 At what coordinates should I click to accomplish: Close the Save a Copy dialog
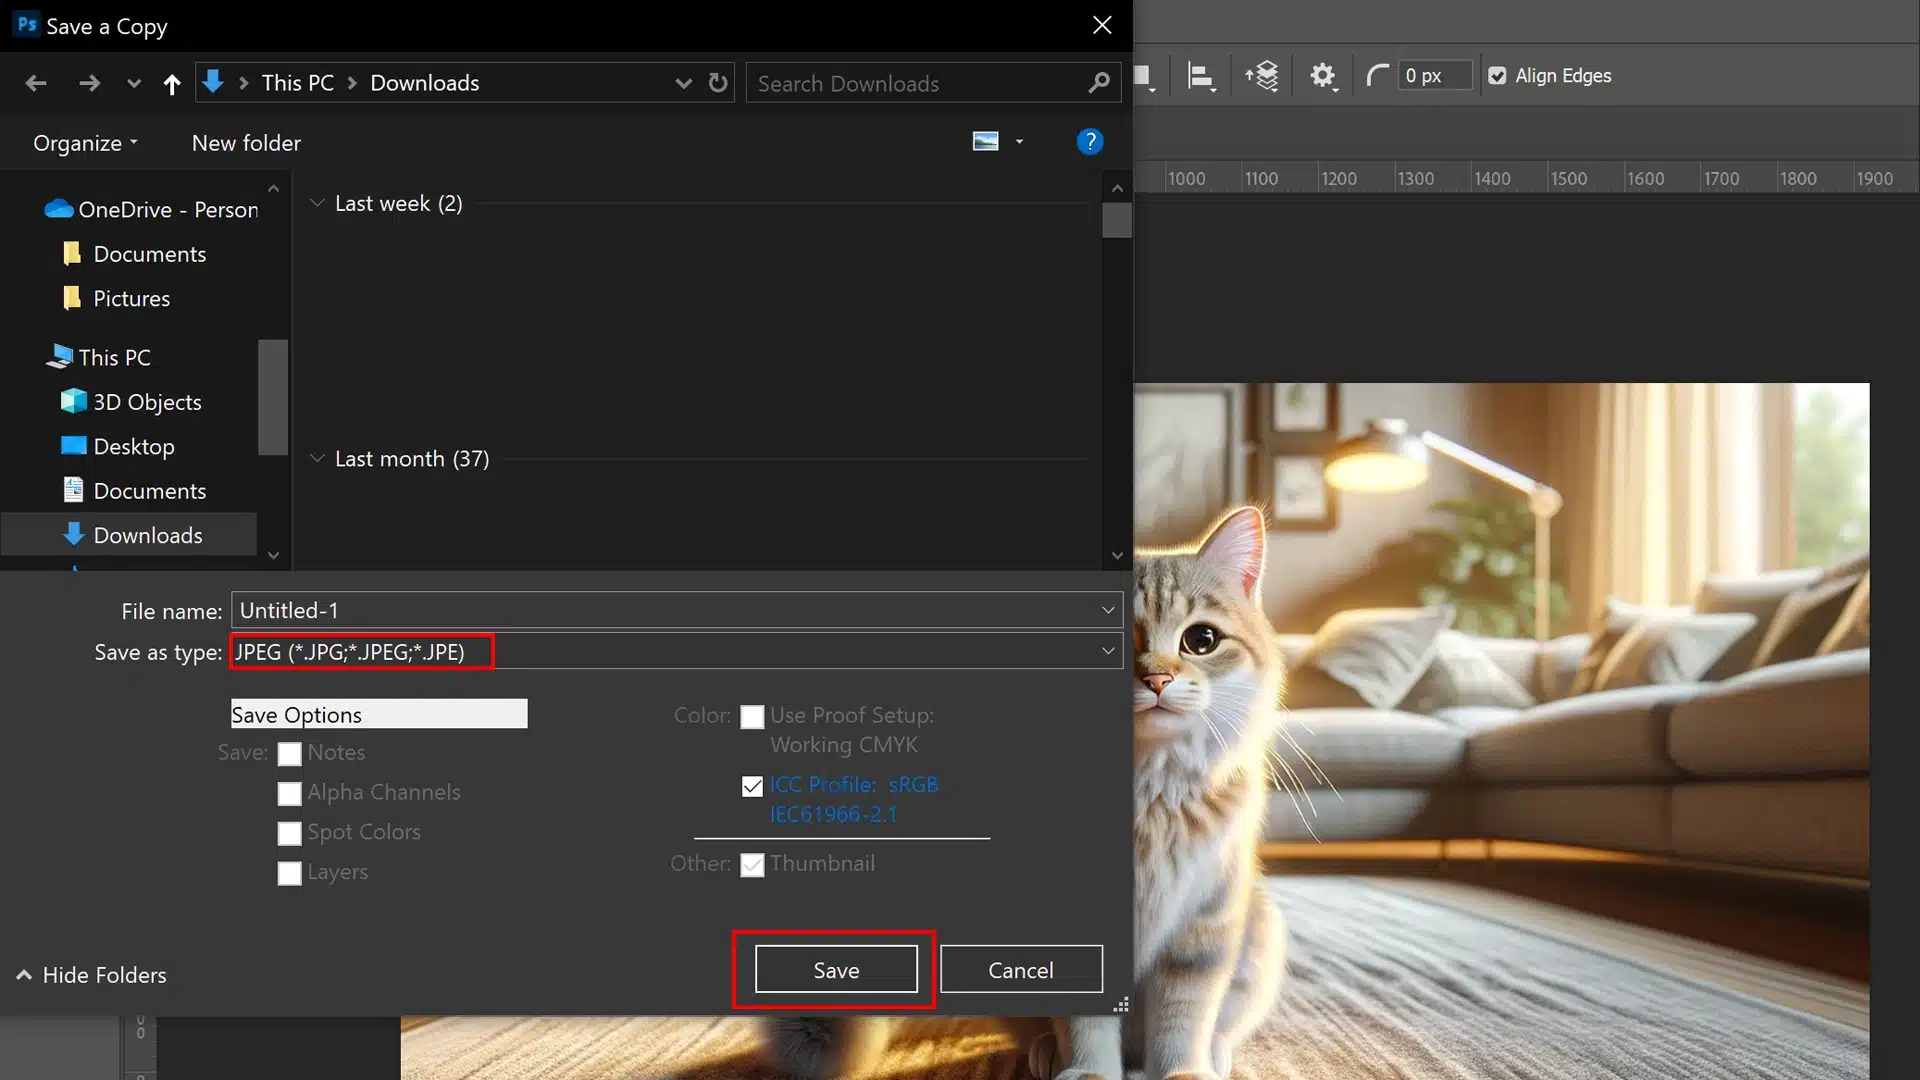[1102, 25]
